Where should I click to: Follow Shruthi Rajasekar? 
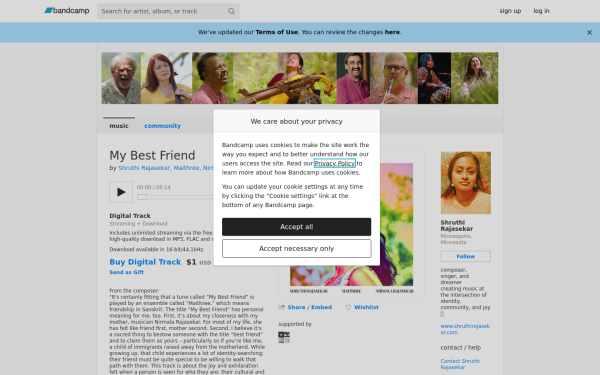click(466, 256)
